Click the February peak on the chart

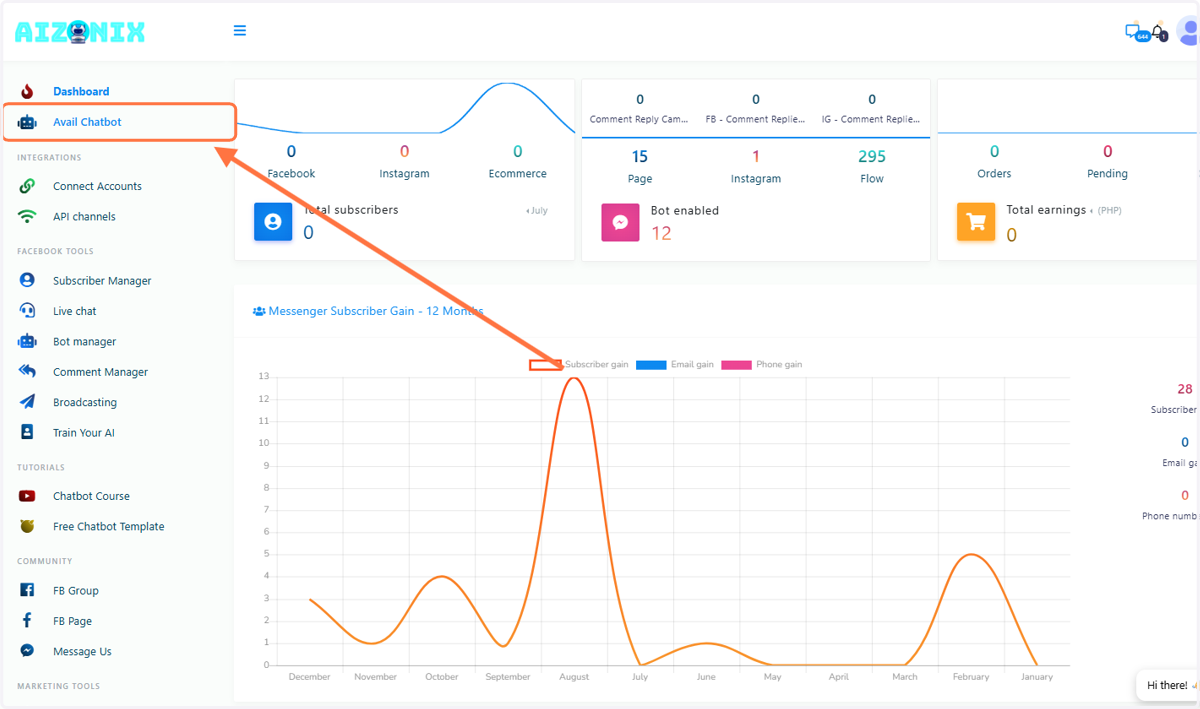click(x=970, y=555)
